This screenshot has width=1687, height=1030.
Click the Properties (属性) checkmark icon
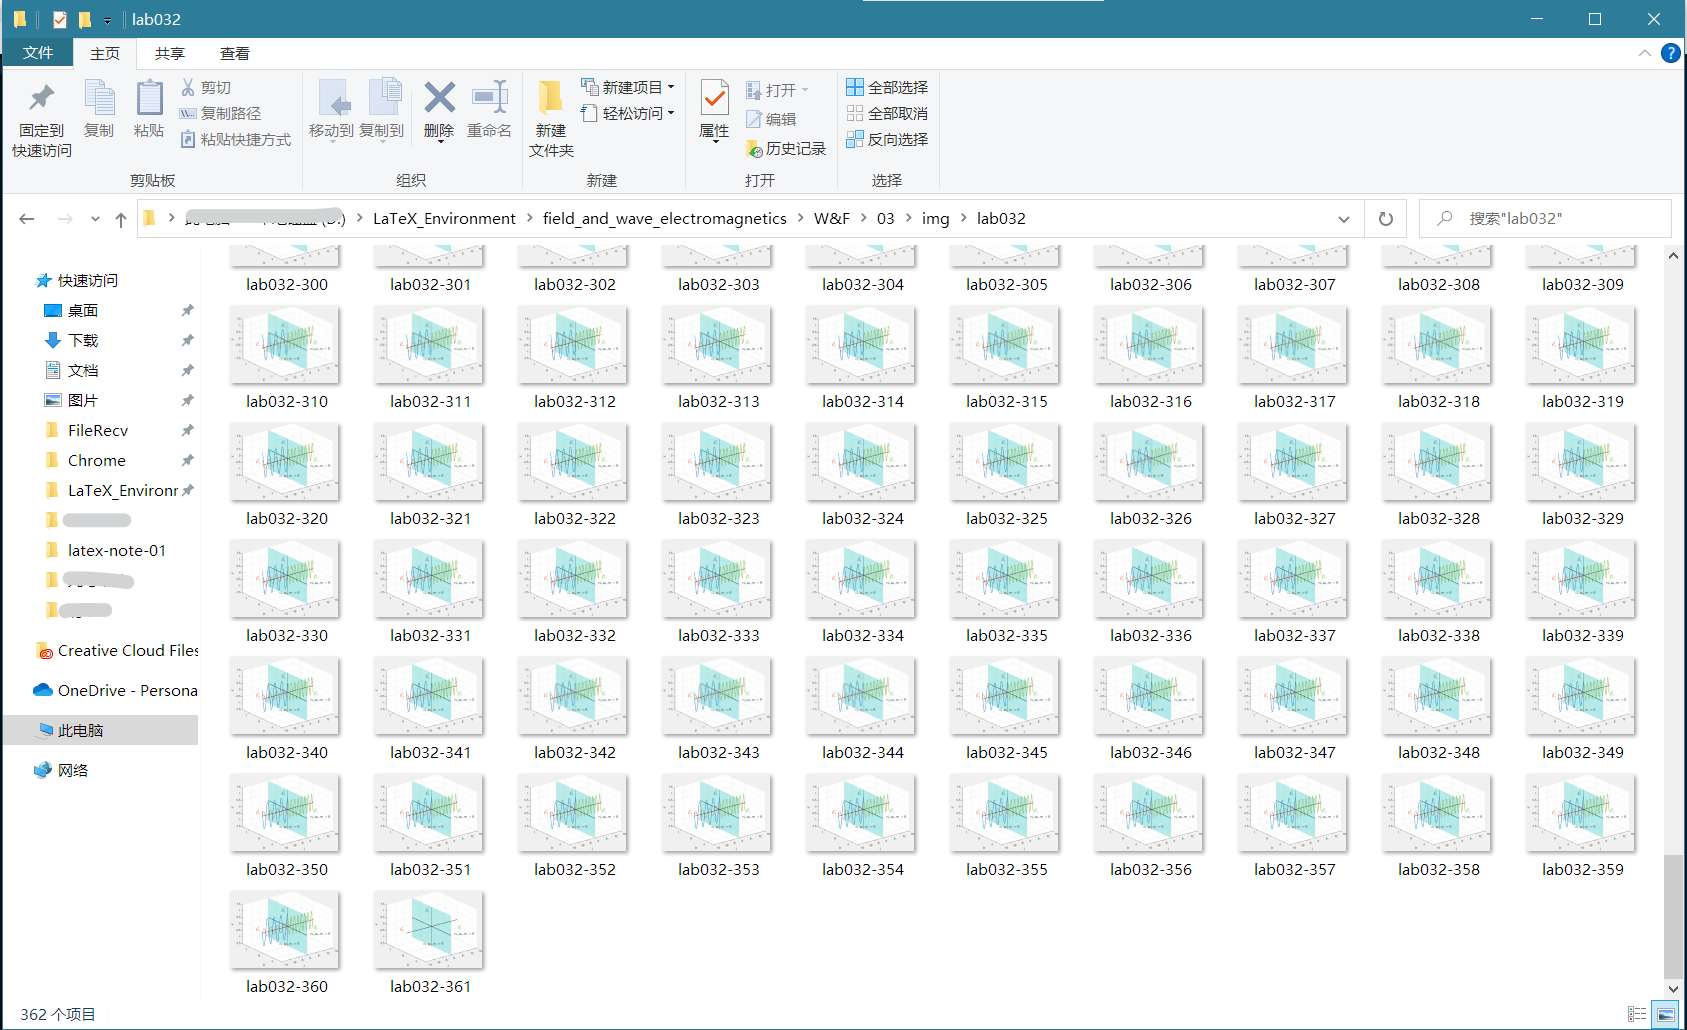pyautogui.click(x=714, y=99)
